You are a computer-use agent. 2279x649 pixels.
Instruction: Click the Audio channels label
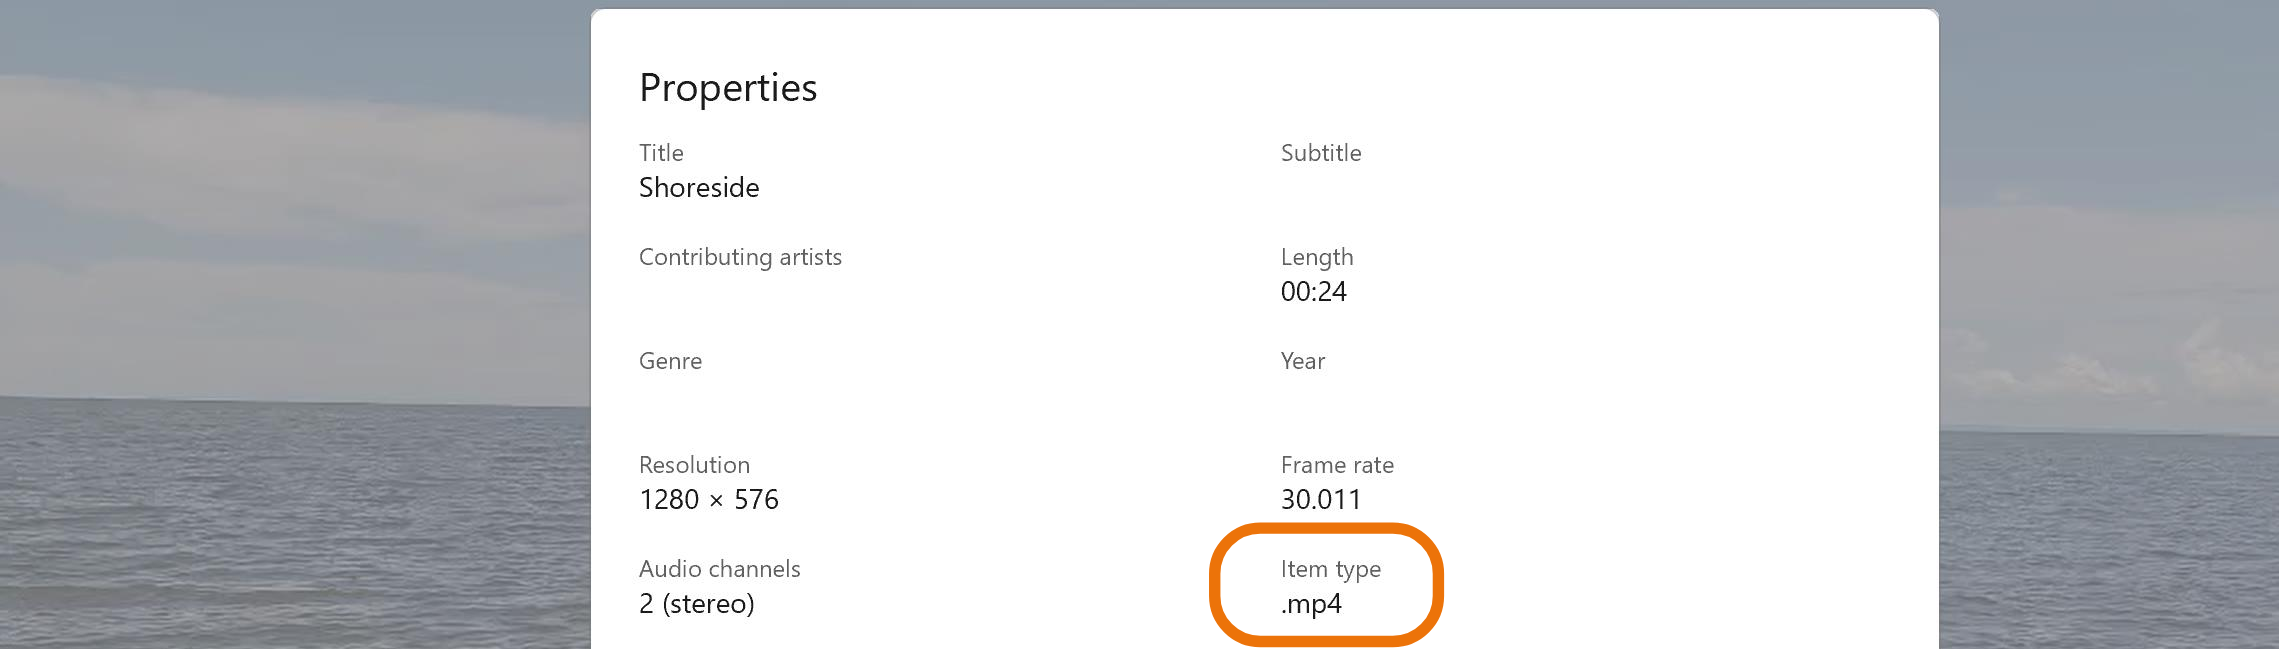click(720, 570)
